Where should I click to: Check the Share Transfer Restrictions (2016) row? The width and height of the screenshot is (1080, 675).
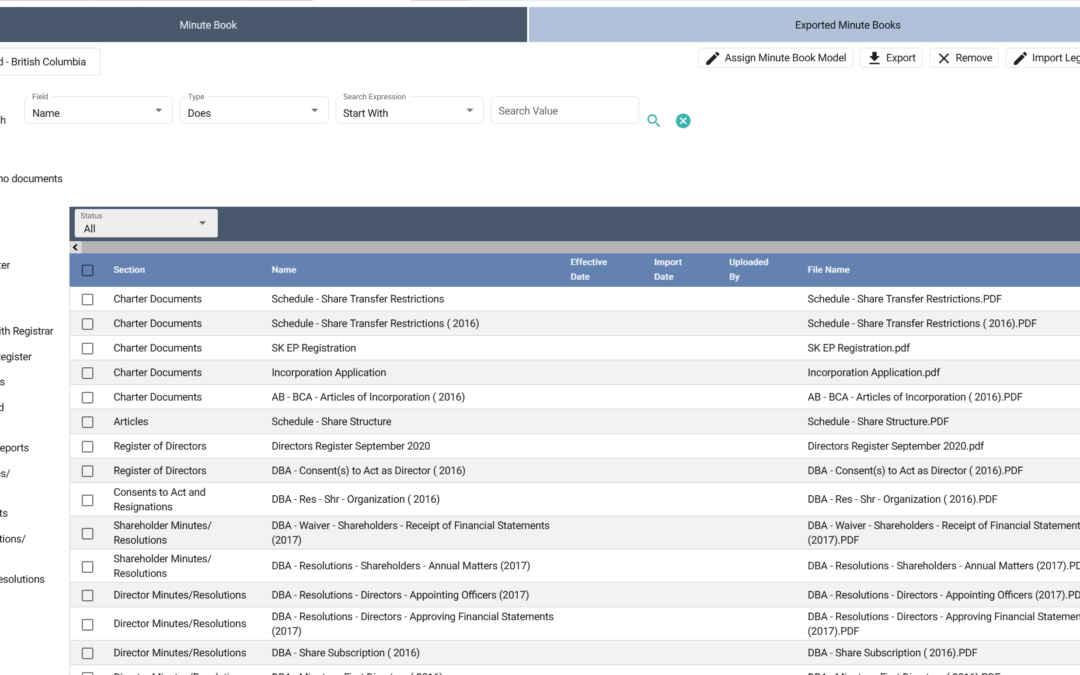[x=87, y=324]
